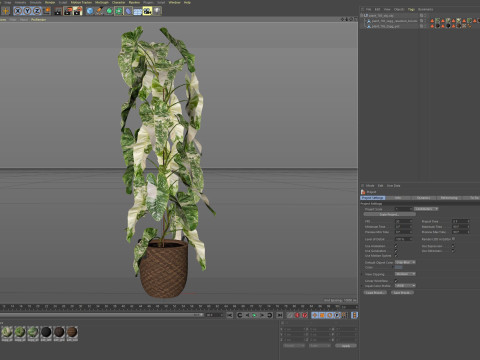Add a Cube primitive from toolbar

pyautogui.click(x=90, y=11)
